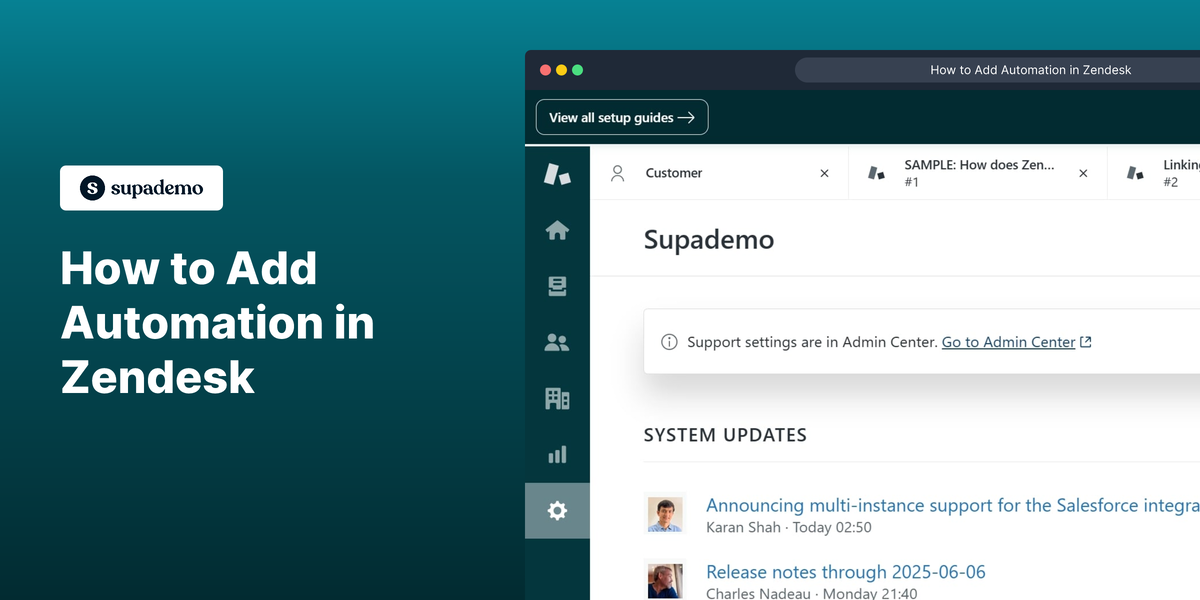Open the Views tickets icon in sidebar
The width and height of the screenshot is (1200, 600).
(x=557, y=287)
